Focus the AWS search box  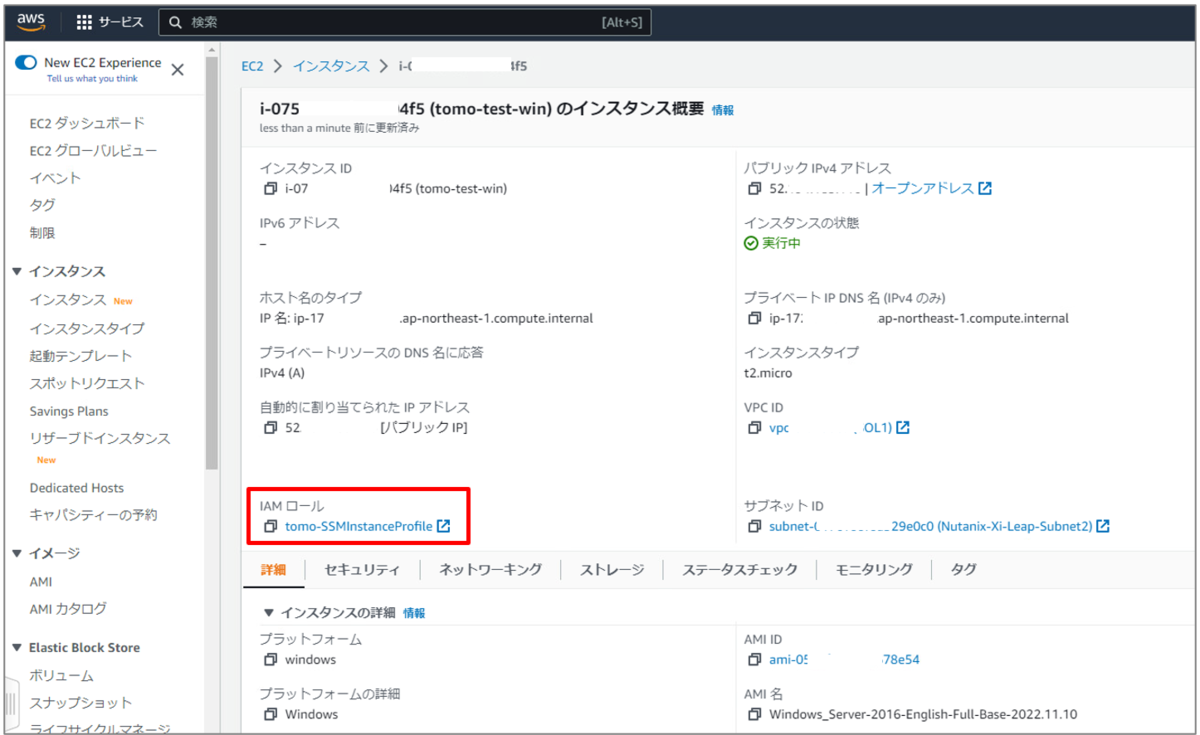[x=406, y=22]
